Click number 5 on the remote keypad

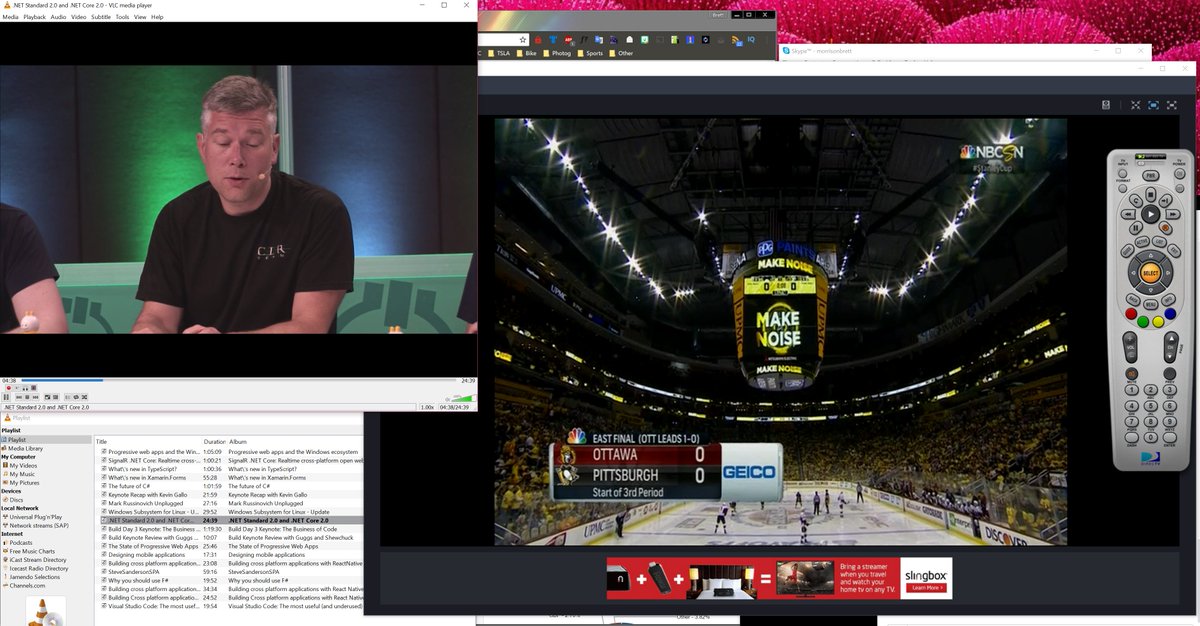tap(1150, 406)
